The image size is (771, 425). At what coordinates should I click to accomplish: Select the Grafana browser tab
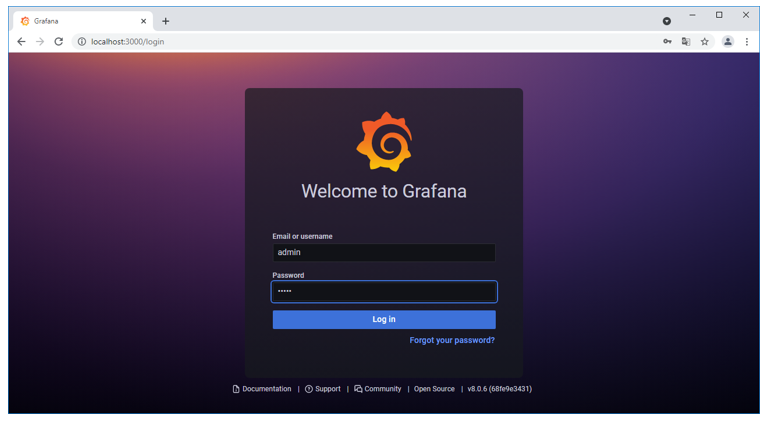[84, 21]
